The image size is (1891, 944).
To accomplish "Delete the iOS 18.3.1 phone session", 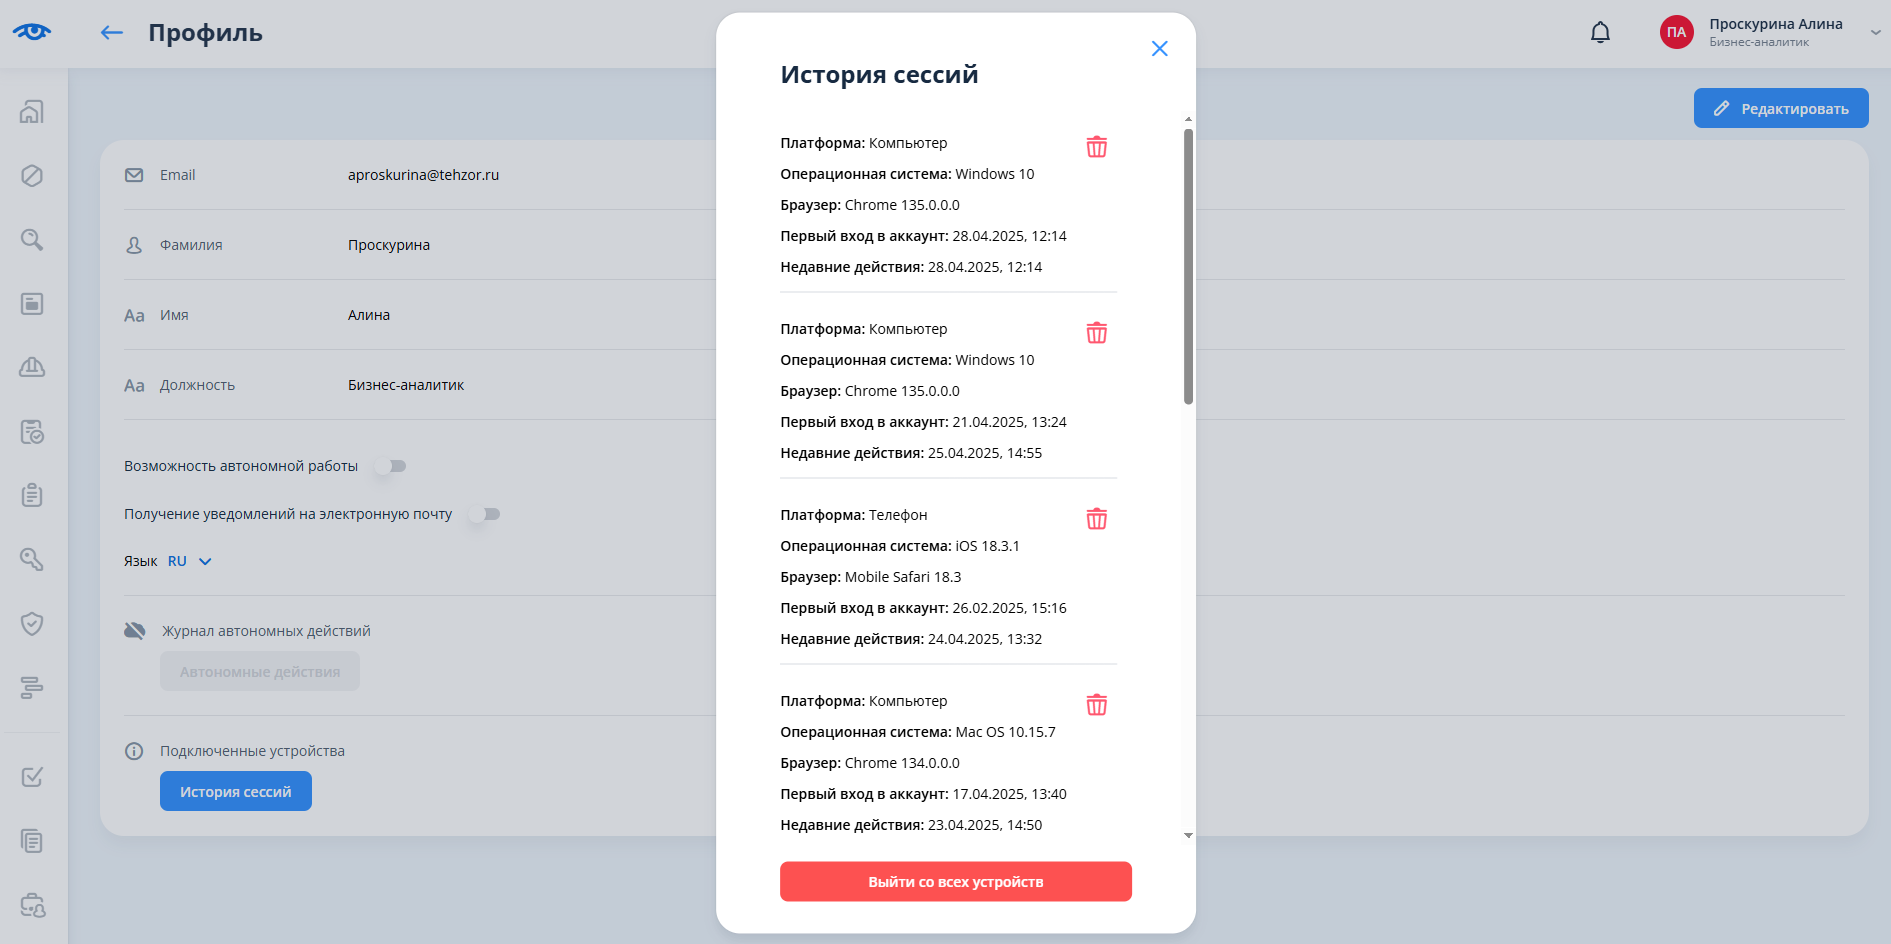I will coord(1096,519).
